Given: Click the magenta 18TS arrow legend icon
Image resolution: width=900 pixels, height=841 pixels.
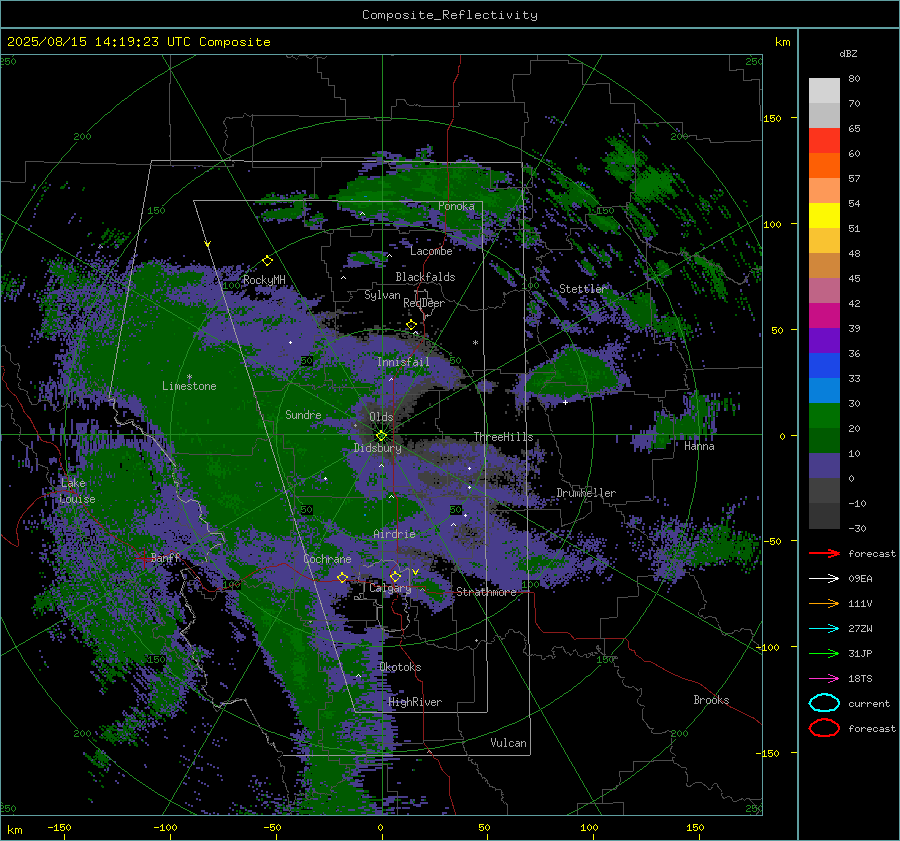Looking at the screenshot, I should pos(824,679).
